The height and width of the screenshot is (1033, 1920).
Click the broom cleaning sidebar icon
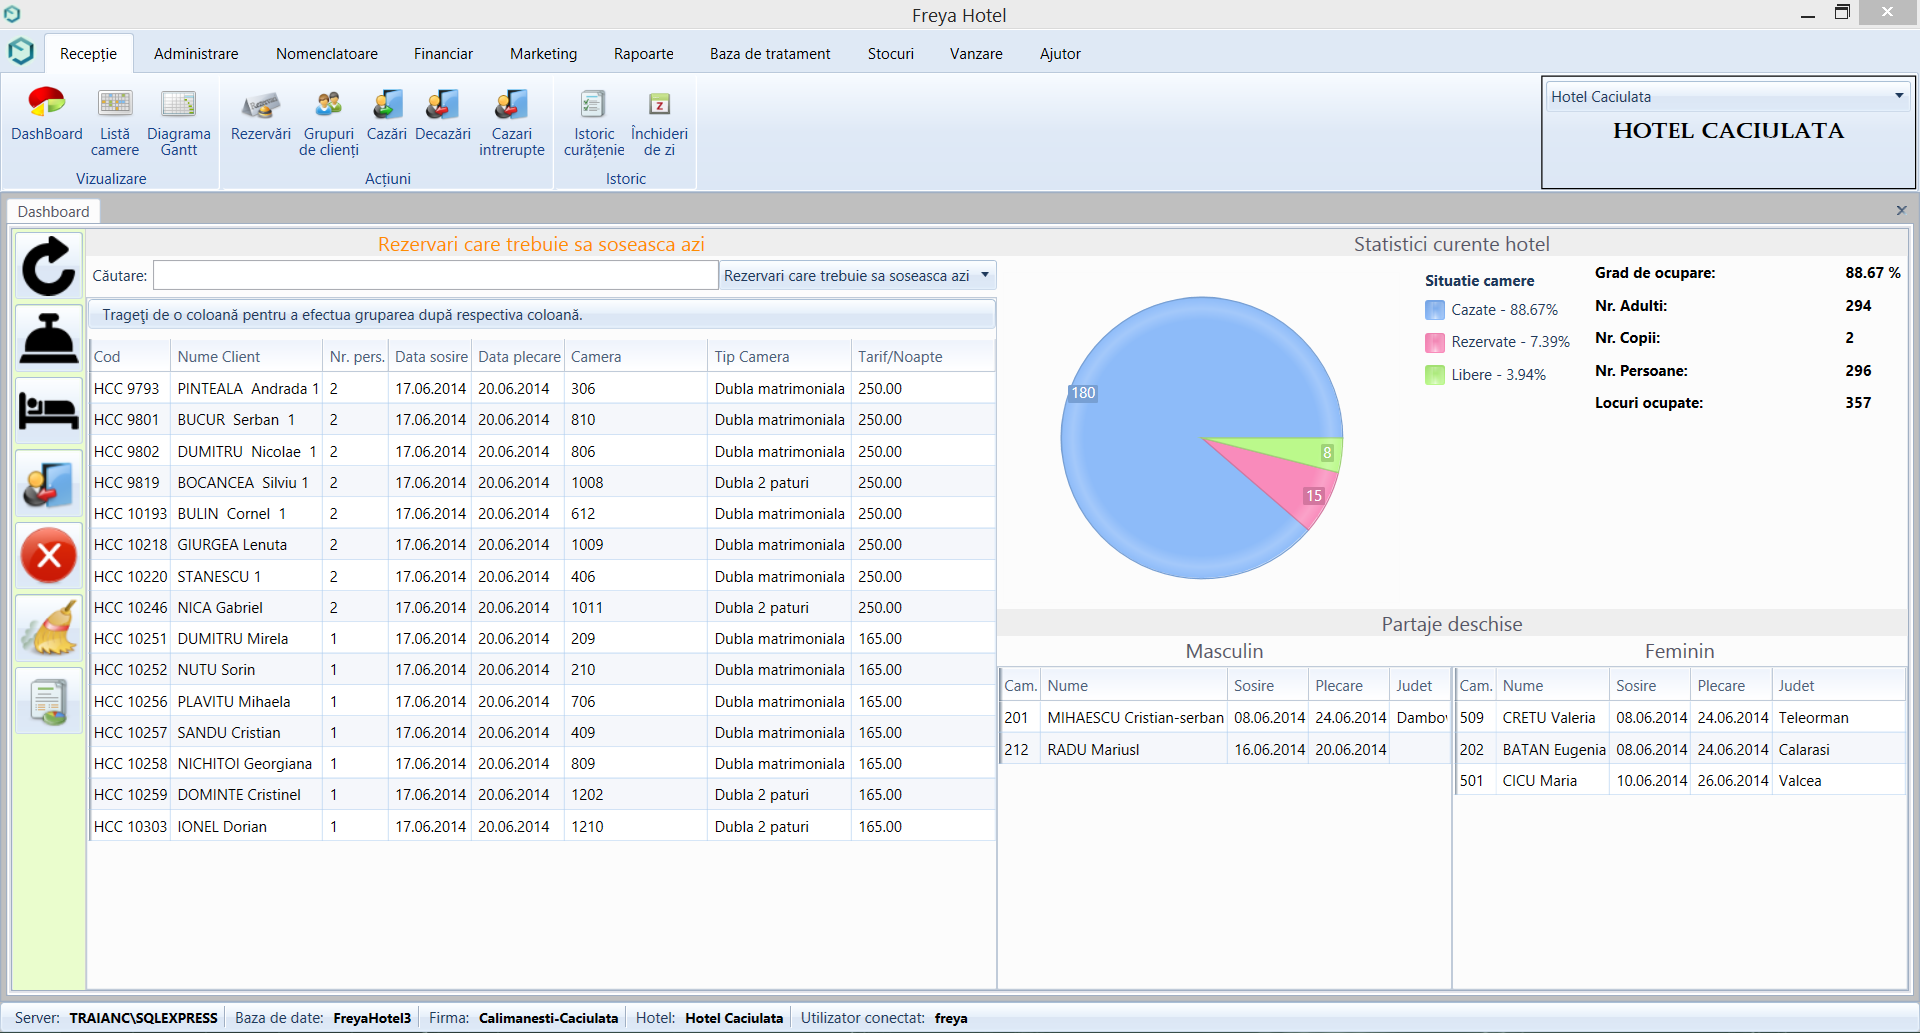click(49, 629)
